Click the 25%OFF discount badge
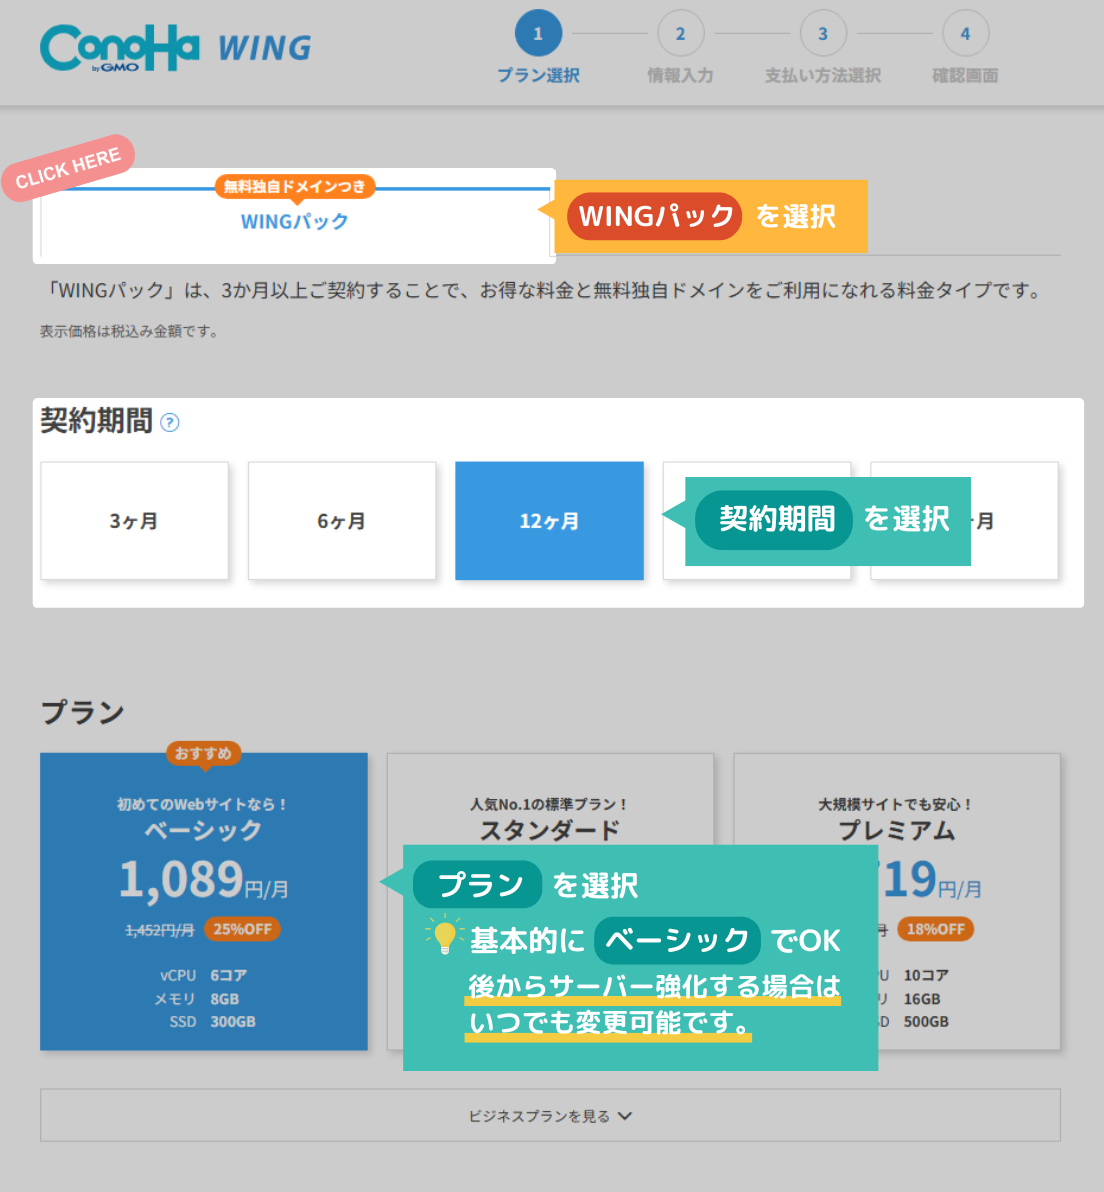The height and width of the screenshot is (1192, 1104). [242, 929]
